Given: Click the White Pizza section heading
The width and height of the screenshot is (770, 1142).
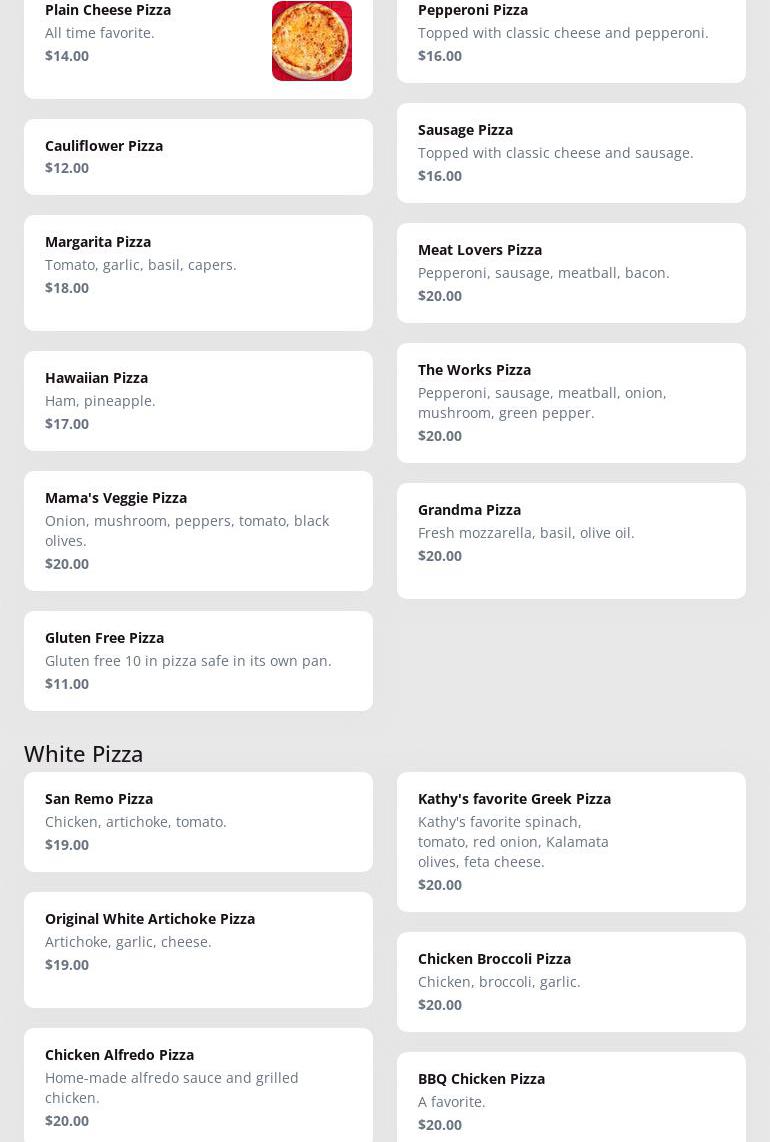Looking at the screenshot, I should tap(84, 753).
